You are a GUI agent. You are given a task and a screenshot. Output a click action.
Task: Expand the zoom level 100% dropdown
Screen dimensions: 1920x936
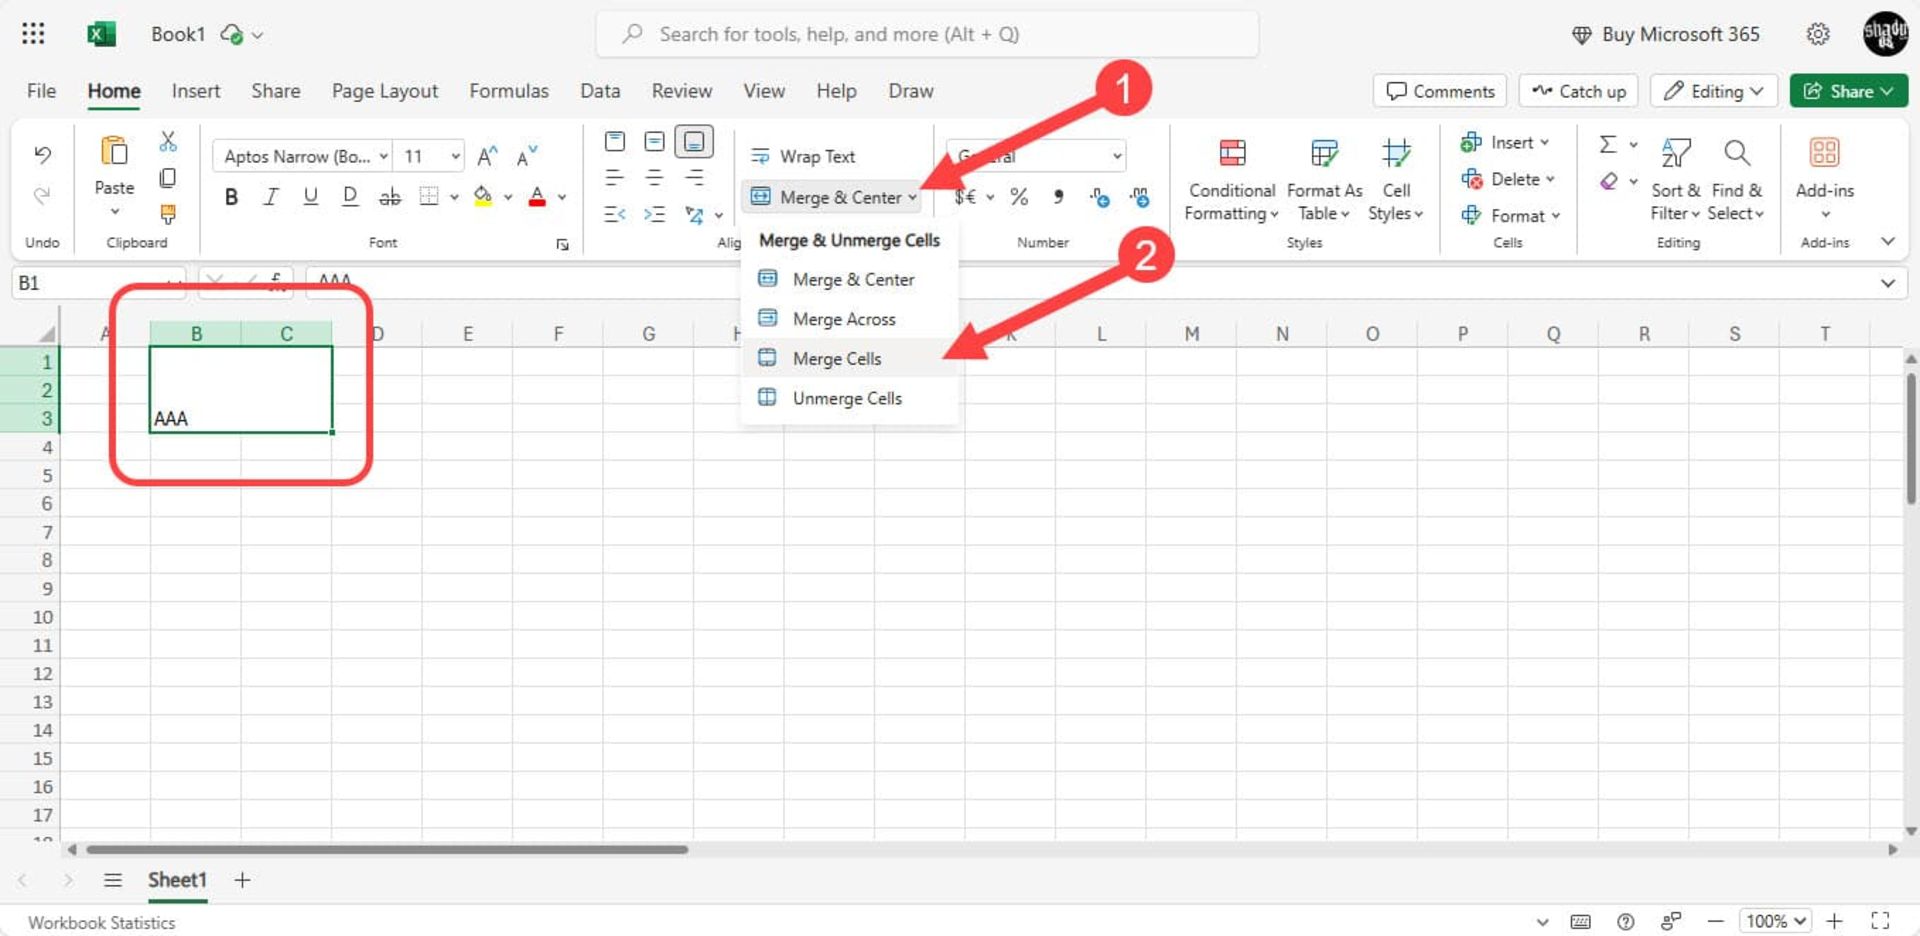tap(1776, 921)
